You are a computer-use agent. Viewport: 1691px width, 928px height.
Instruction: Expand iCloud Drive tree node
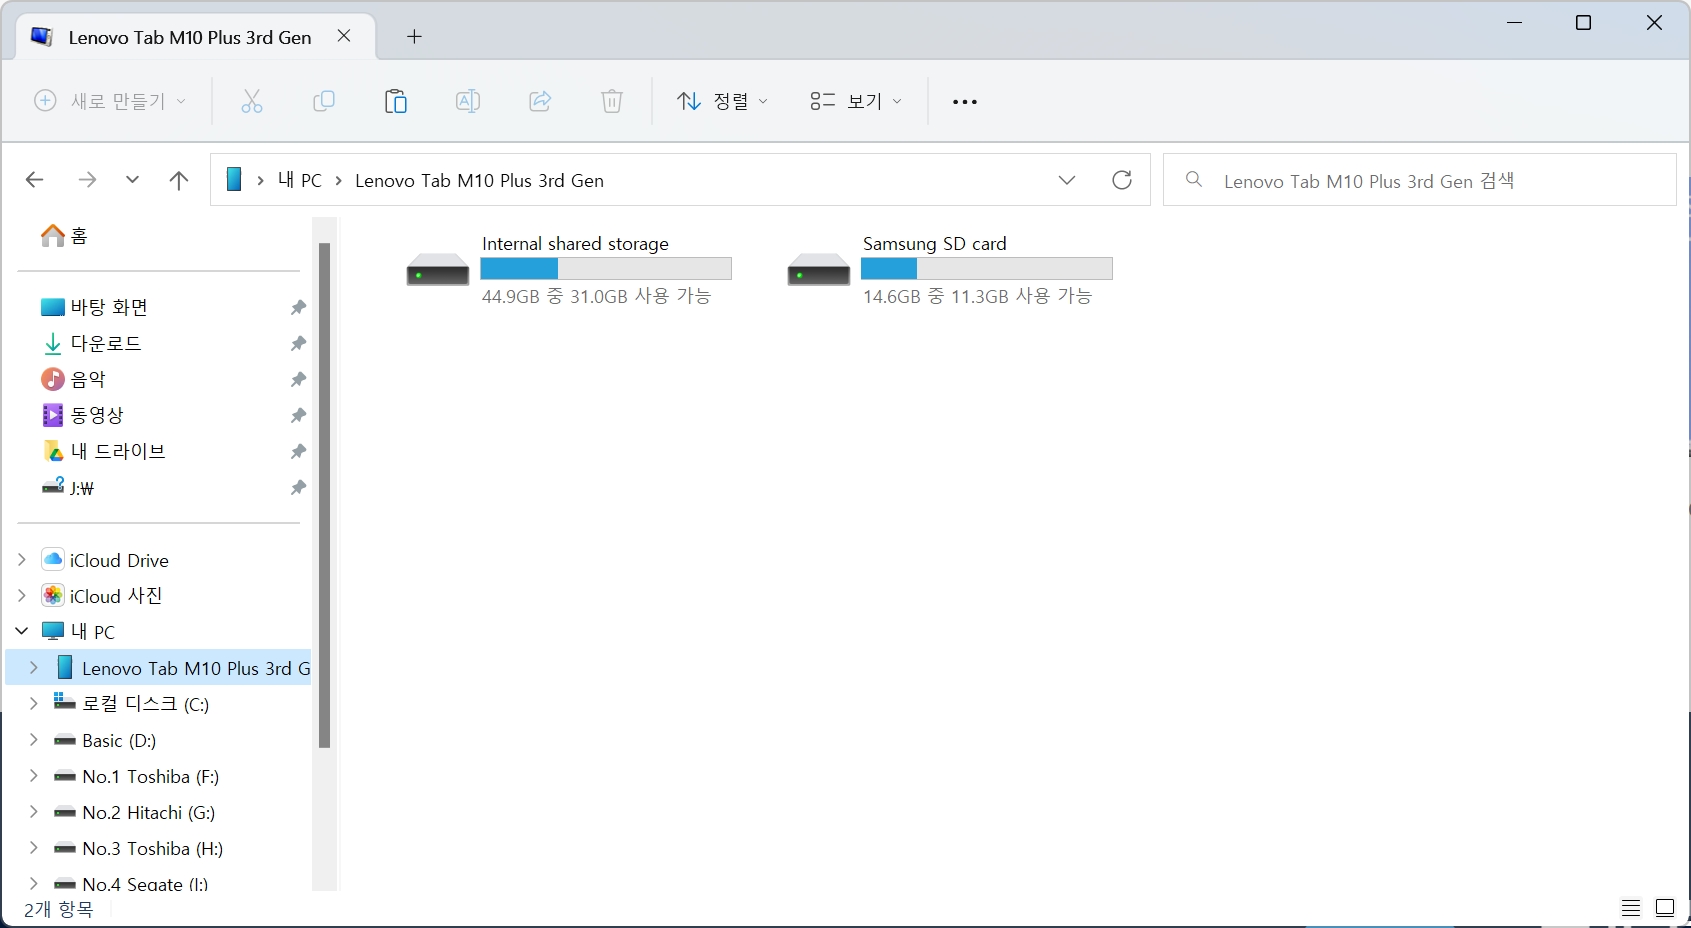pyautogui.click(x=22, y=560)
